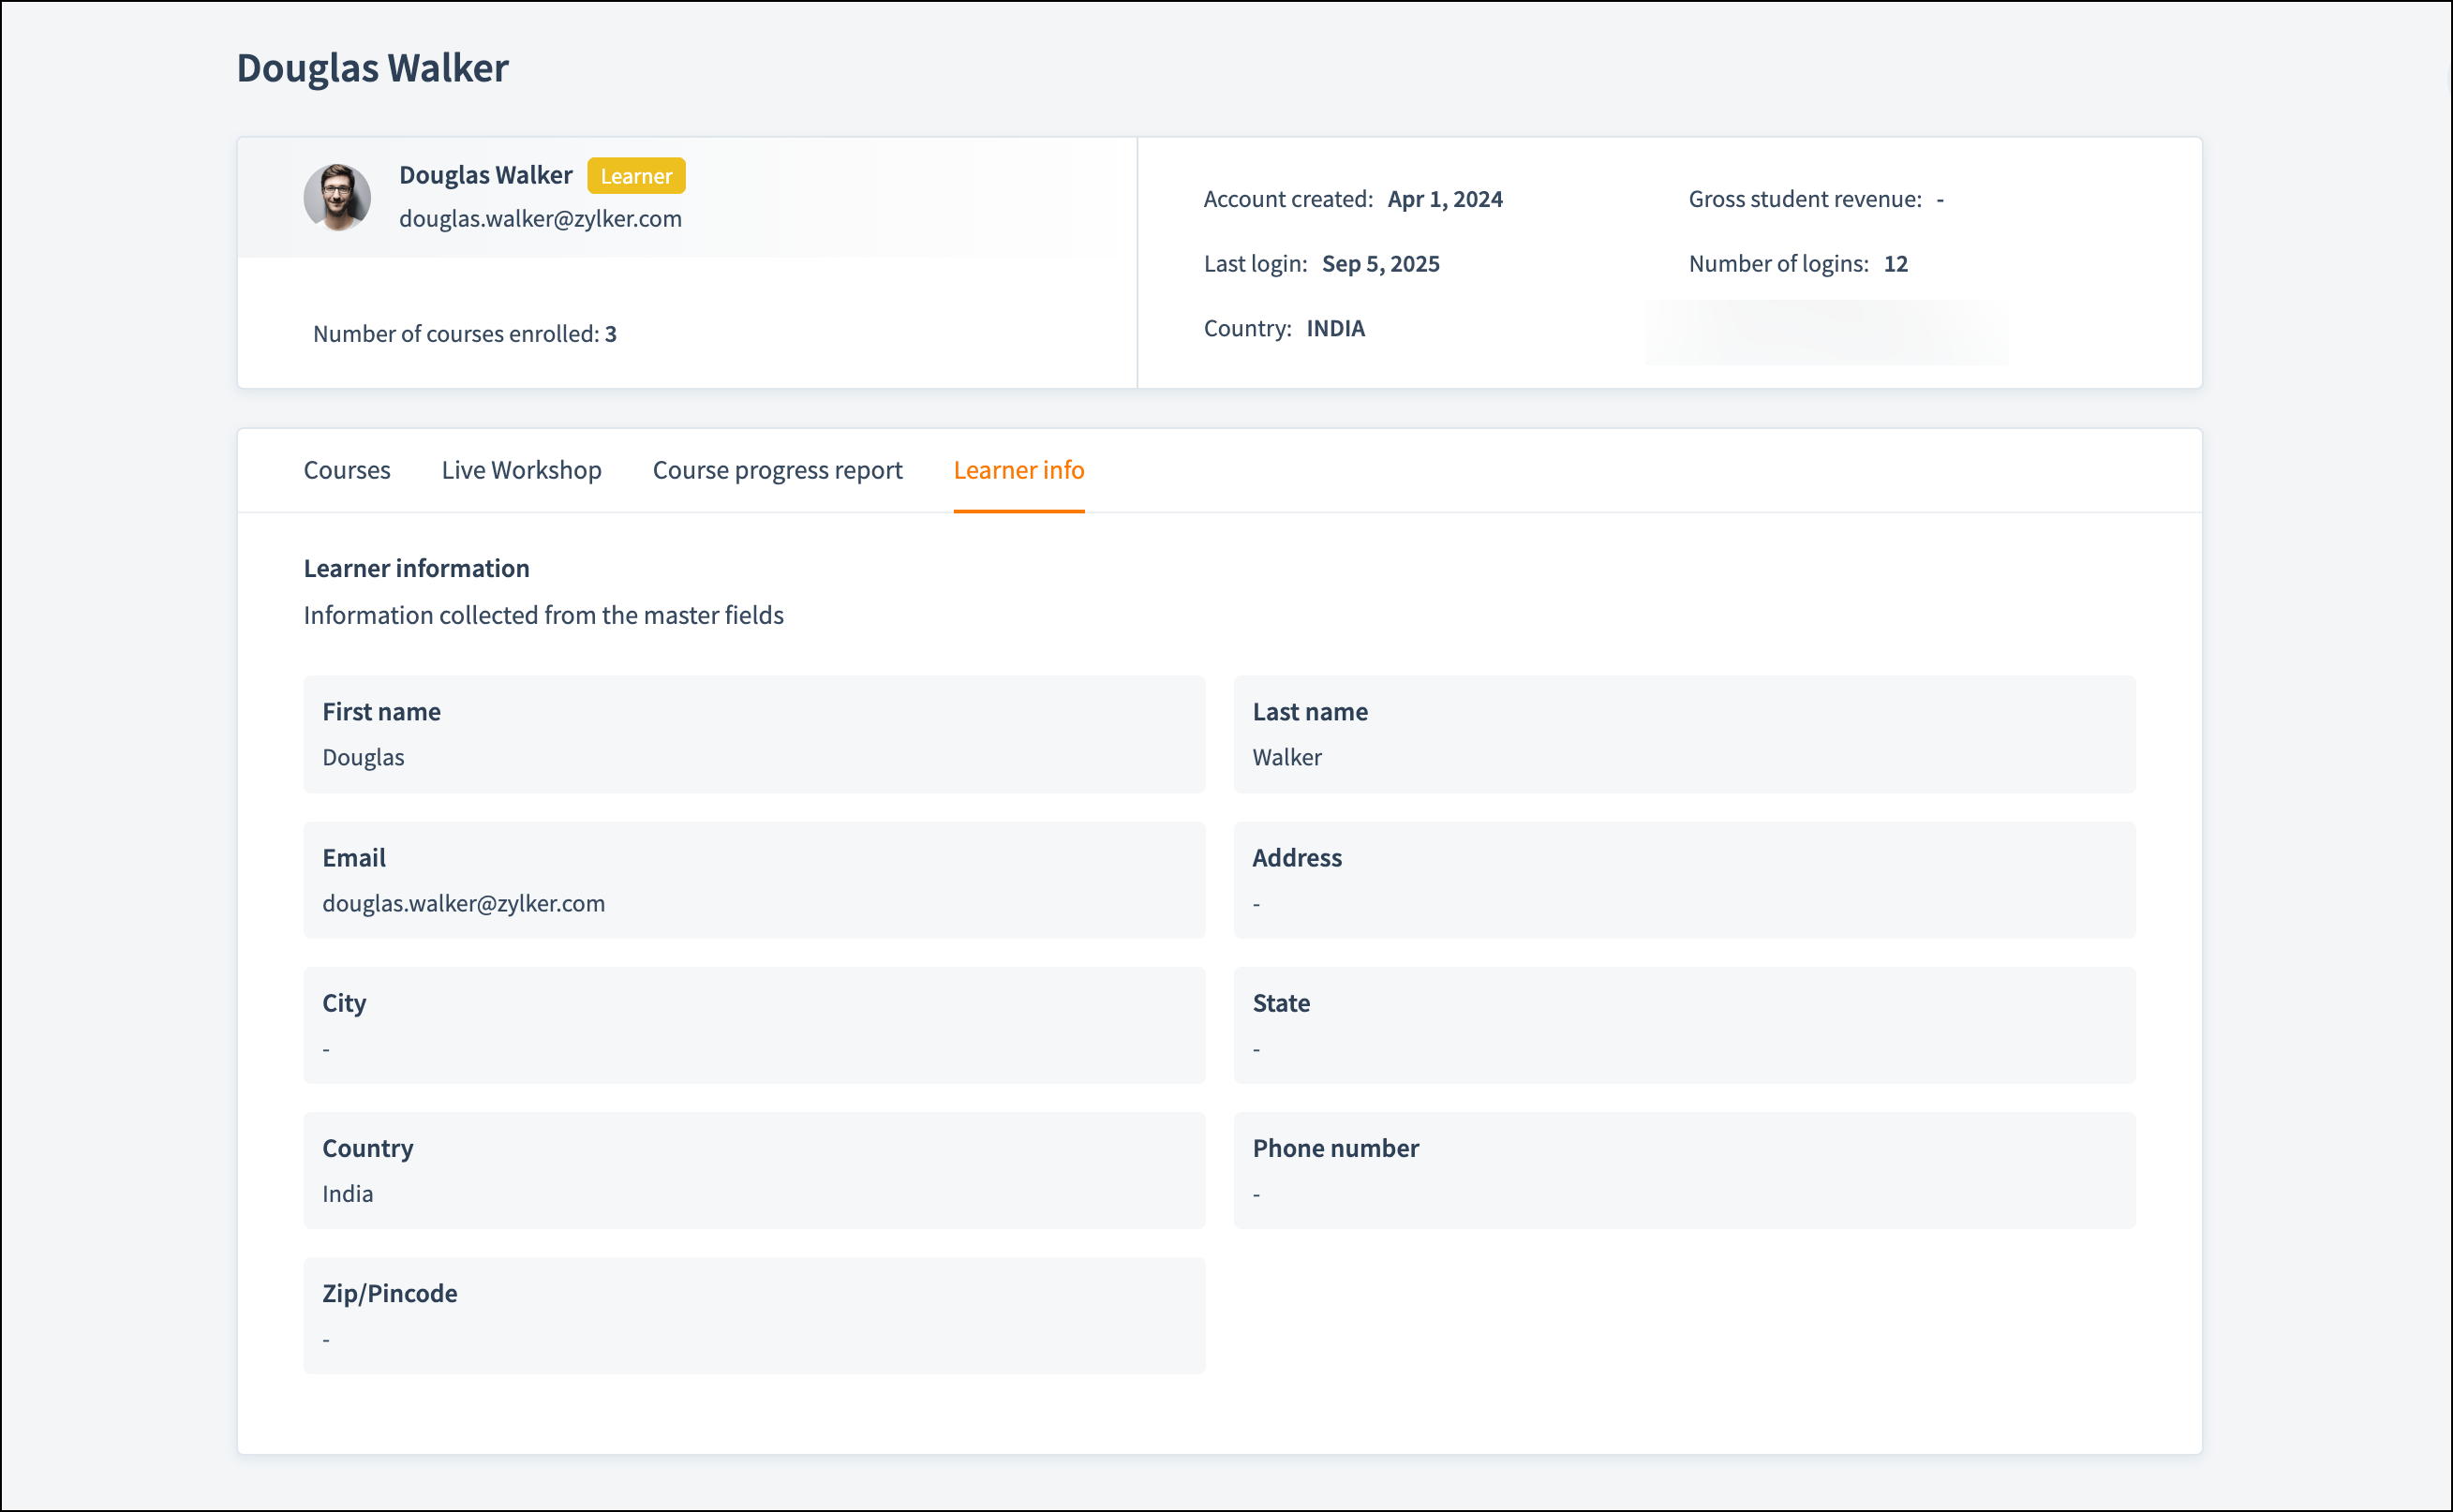This screenshot has width=2453, height=1512.
Task: Select the Learner info tab
Action: click(x=1018, y=470)
